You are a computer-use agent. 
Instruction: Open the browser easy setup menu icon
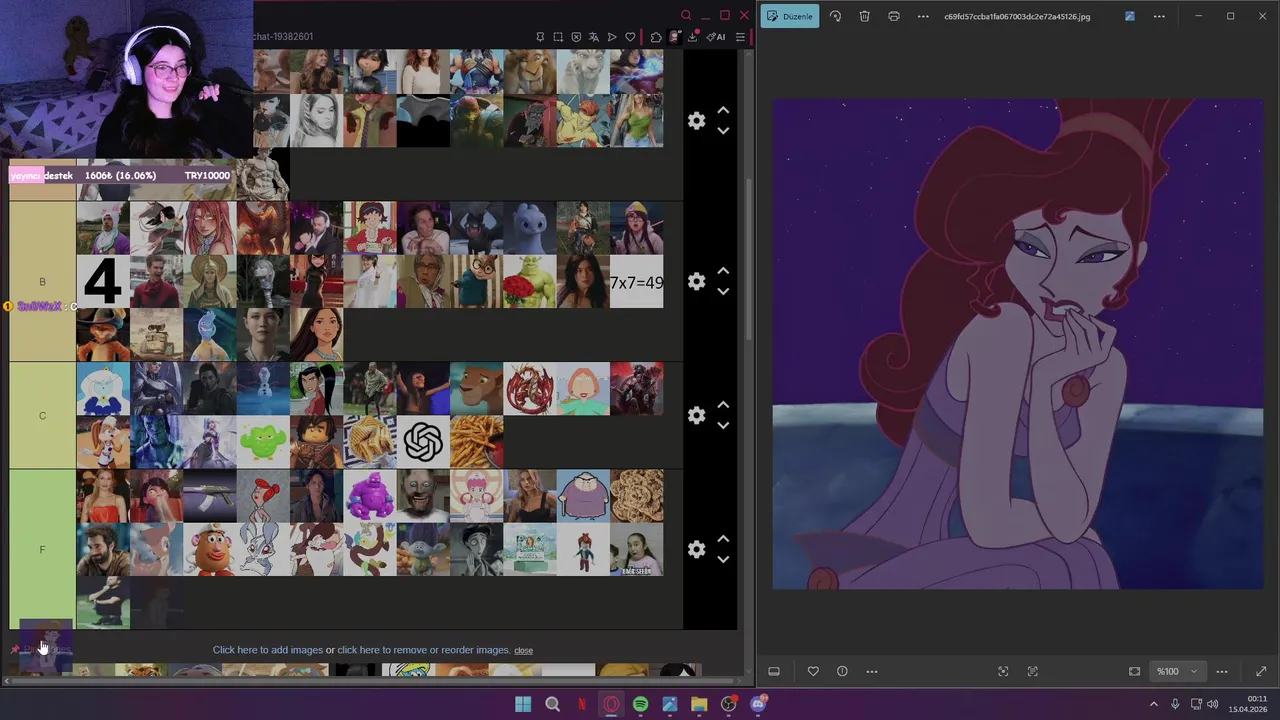click(x=740, y=37)
